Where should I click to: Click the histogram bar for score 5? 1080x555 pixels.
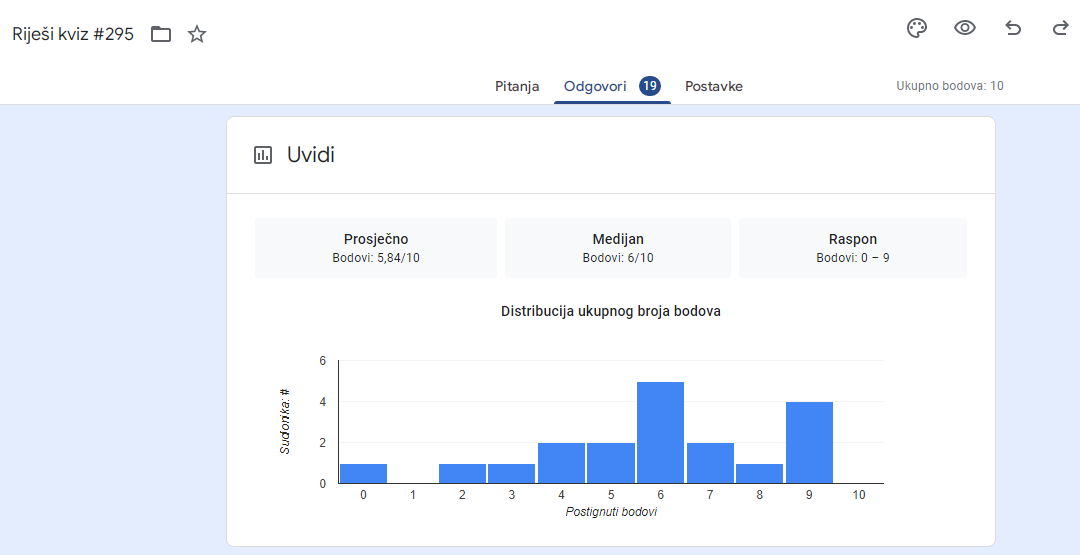pyautogui.click(x=611, y=463)
